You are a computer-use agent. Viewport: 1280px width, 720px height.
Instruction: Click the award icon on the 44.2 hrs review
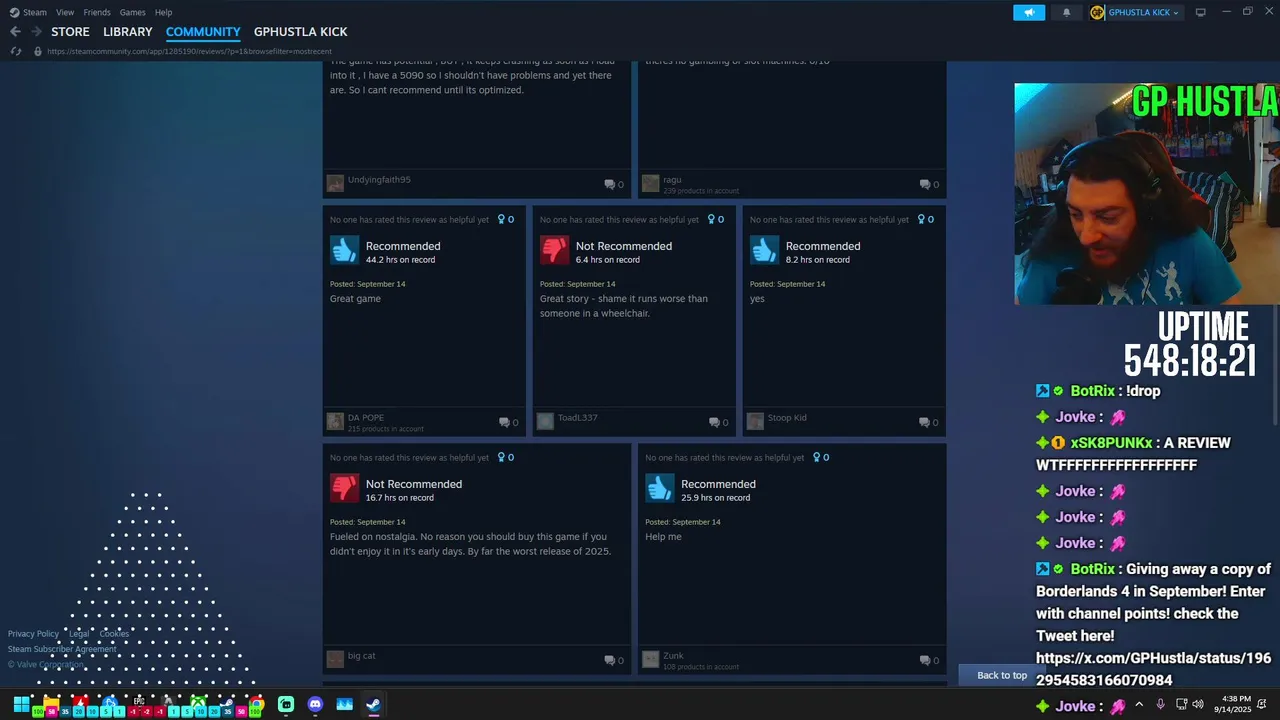click(x=501, y=219)
